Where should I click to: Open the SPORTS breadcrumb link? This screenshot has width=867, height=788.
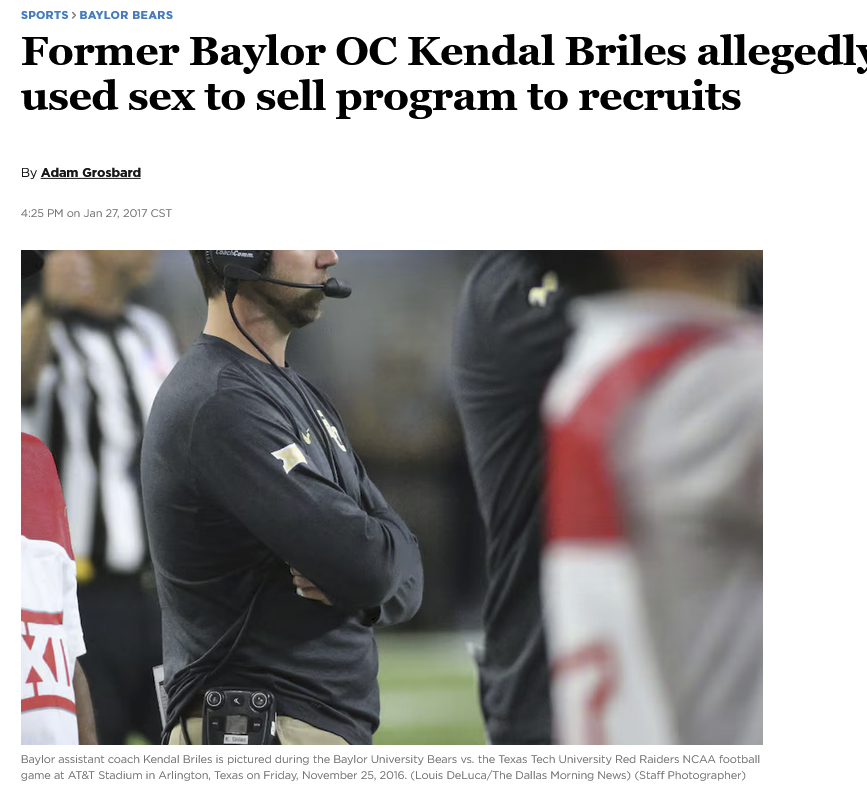click(44, 15)
